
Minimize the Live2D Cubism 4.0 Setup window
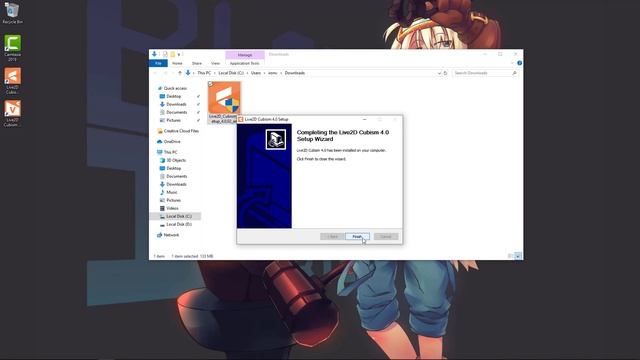364,119
